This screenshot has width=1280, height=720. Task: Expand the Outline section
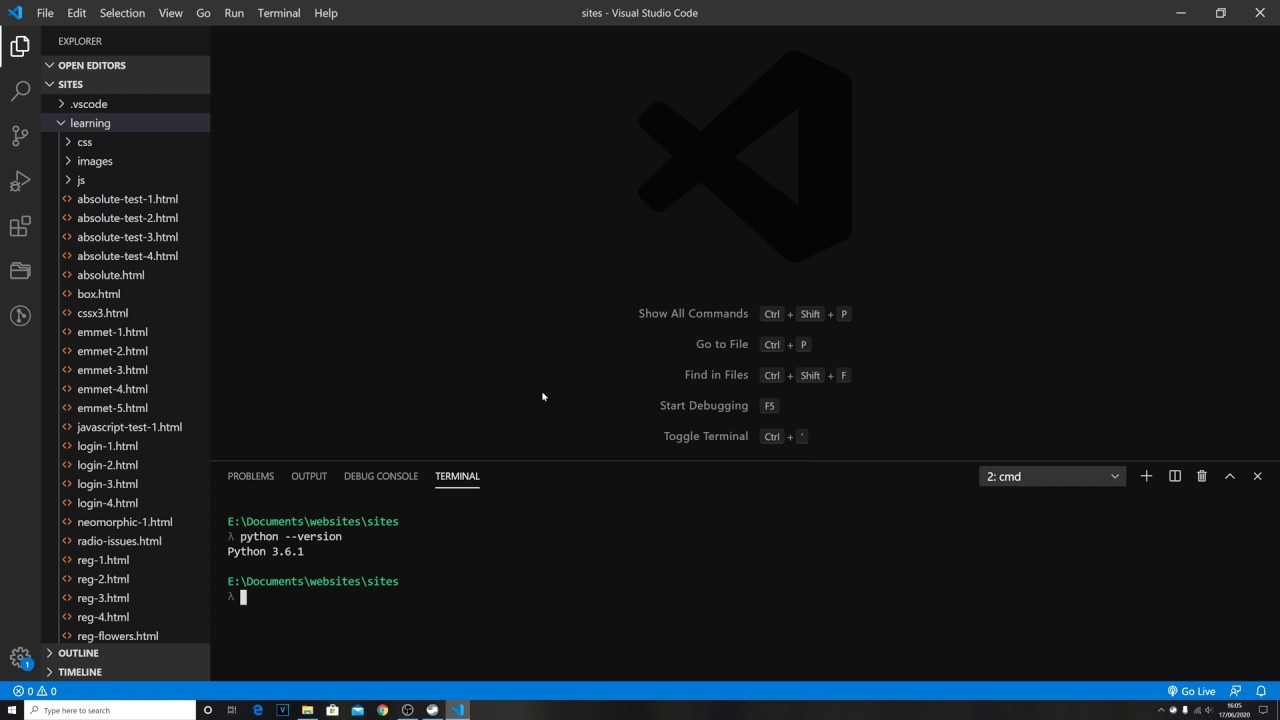(126, 653)
